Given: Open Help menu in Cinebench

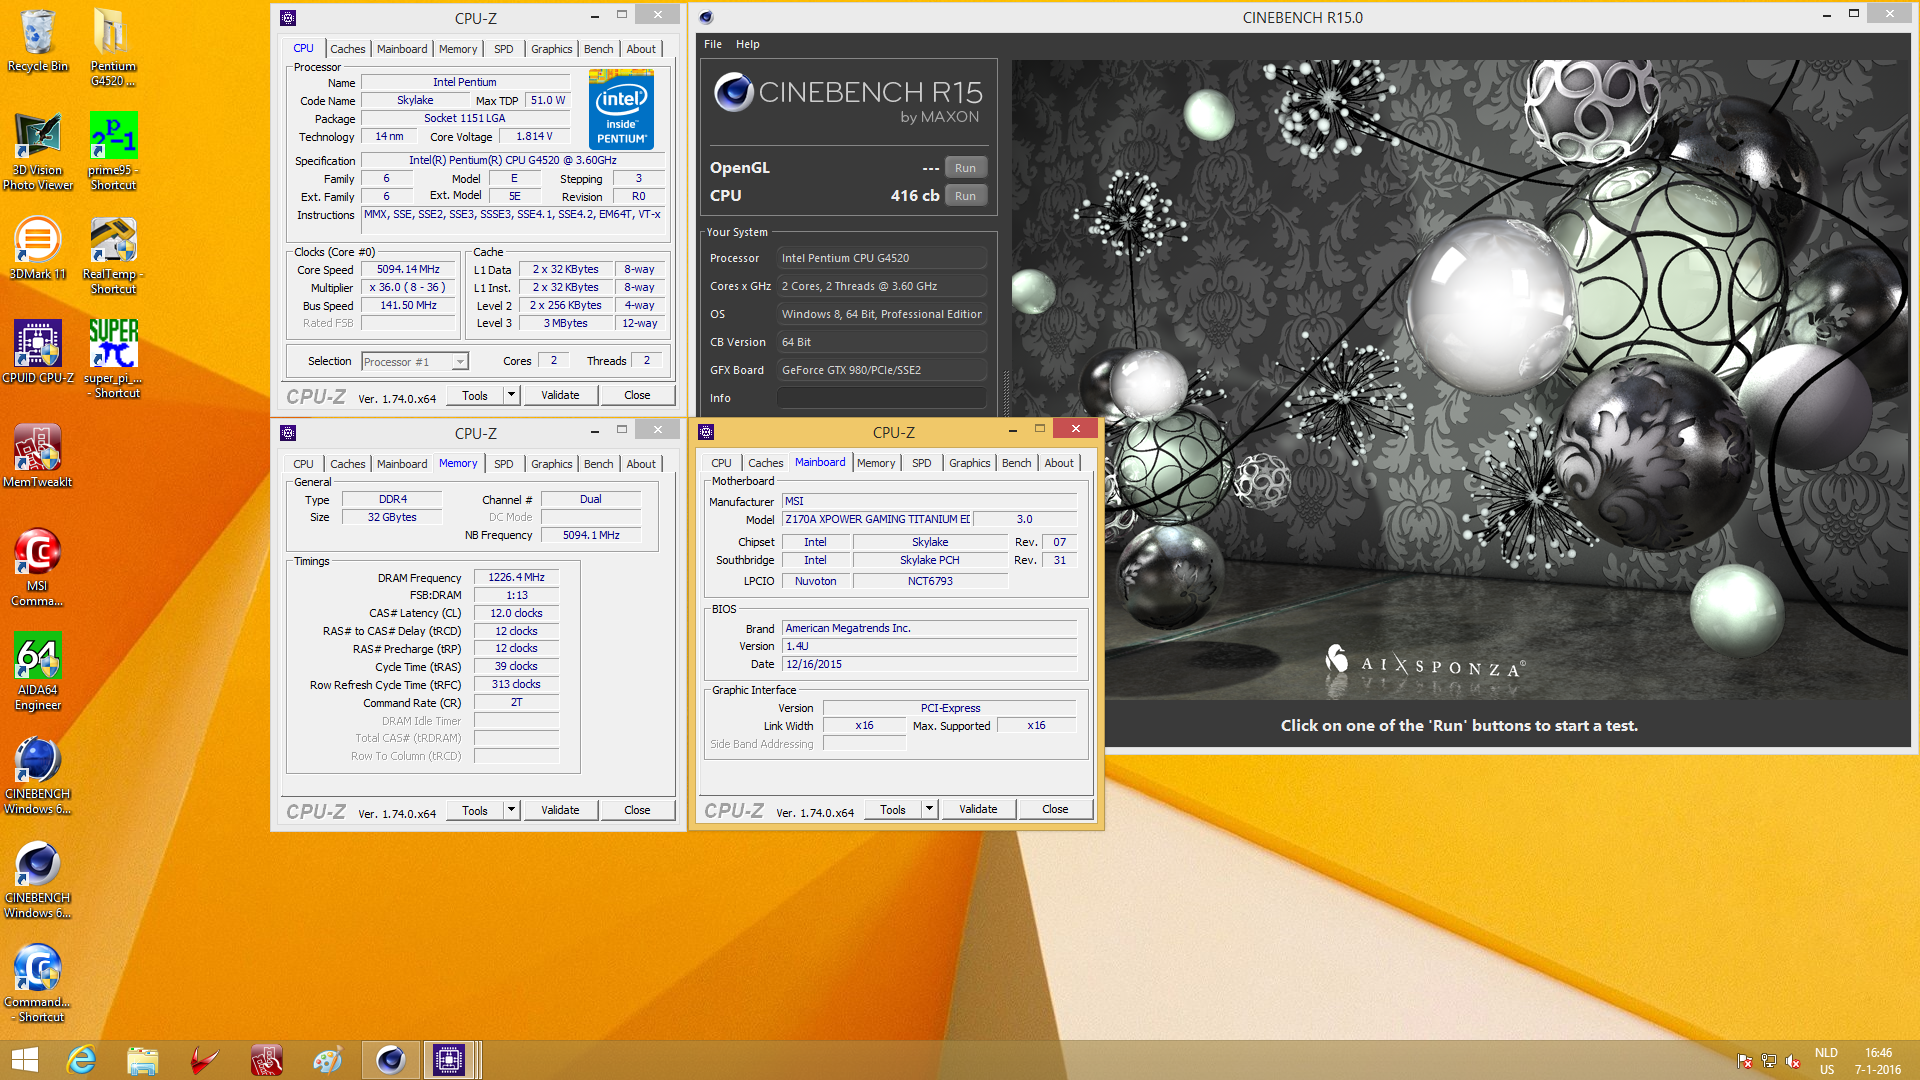Looking at the screenshot, I should pyautogui.click(x=748, y=44).
